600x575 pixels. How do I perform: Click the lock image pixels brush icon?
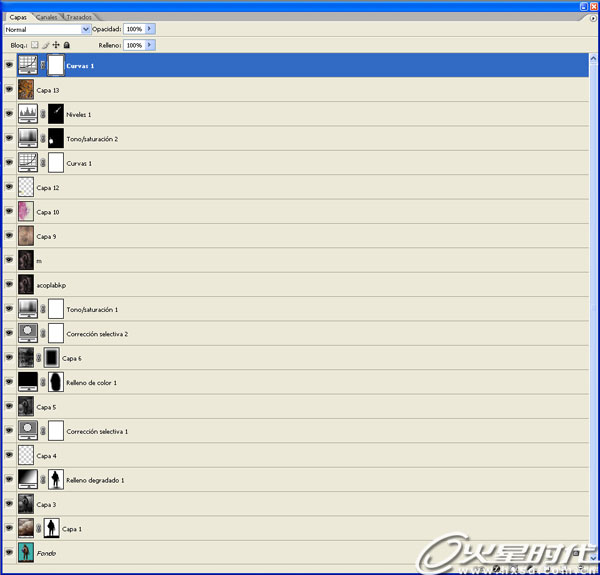(45, 45)
